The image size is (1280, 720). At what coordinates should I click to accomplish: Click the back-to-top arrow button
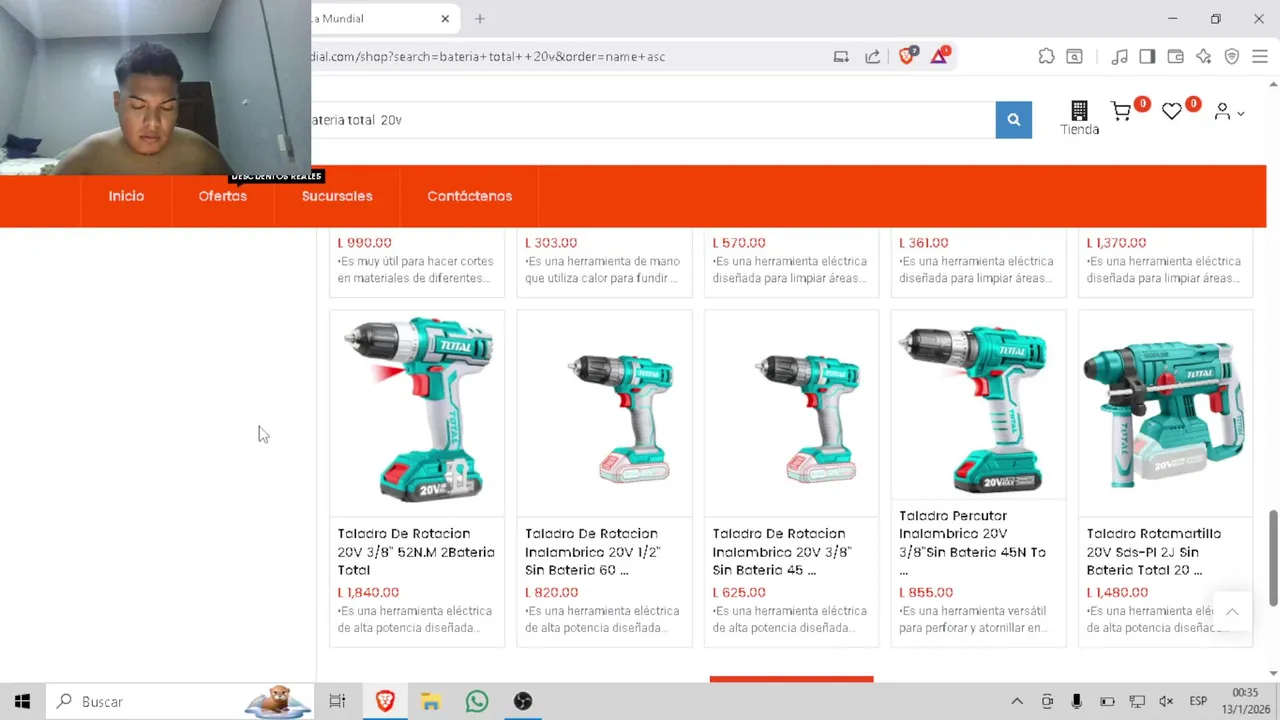1232,612
